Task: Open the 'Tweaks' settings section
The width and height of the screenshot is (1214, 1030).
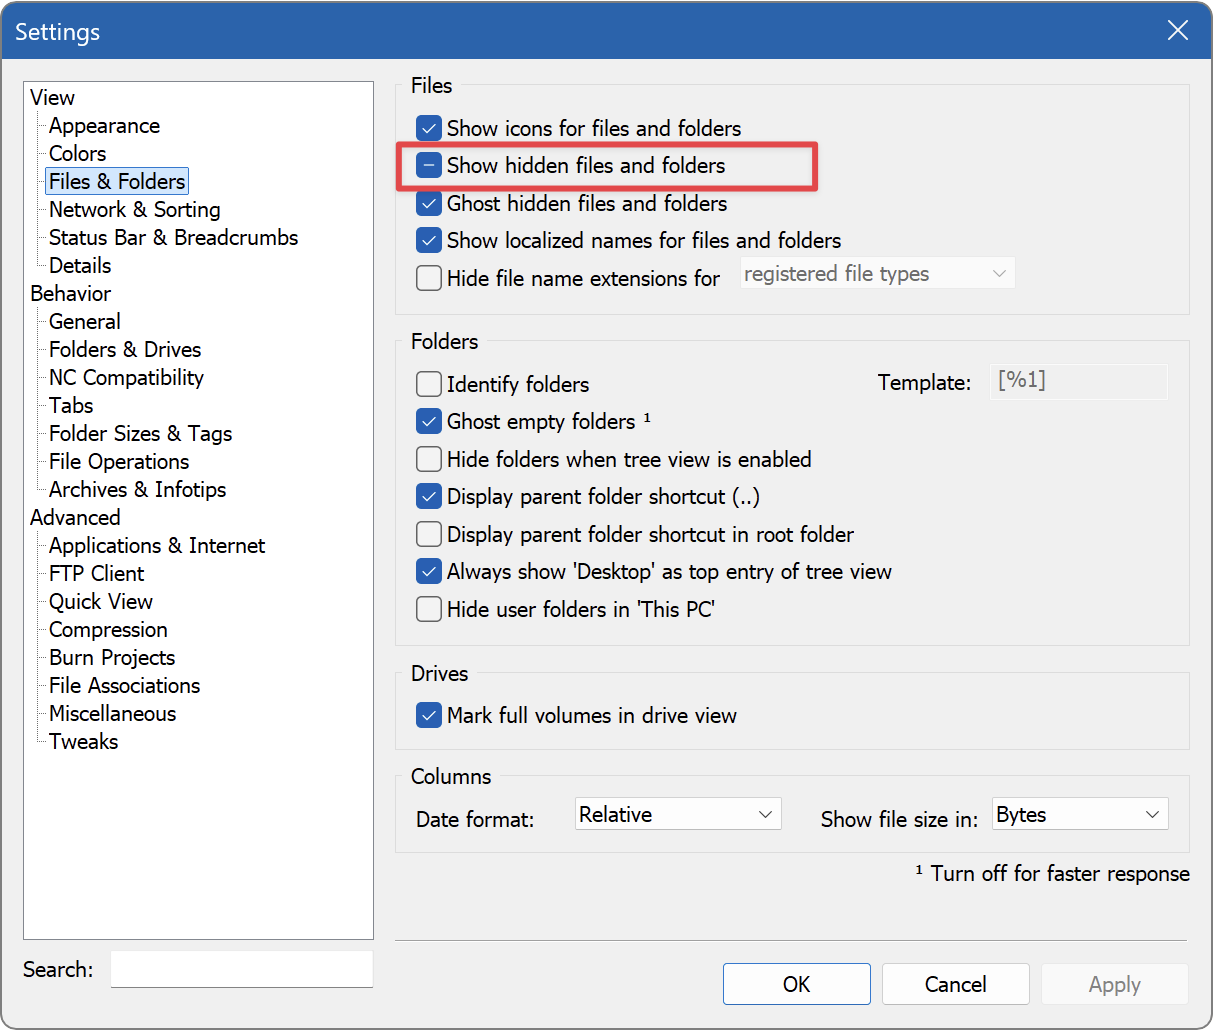Action: coord(83,741)
